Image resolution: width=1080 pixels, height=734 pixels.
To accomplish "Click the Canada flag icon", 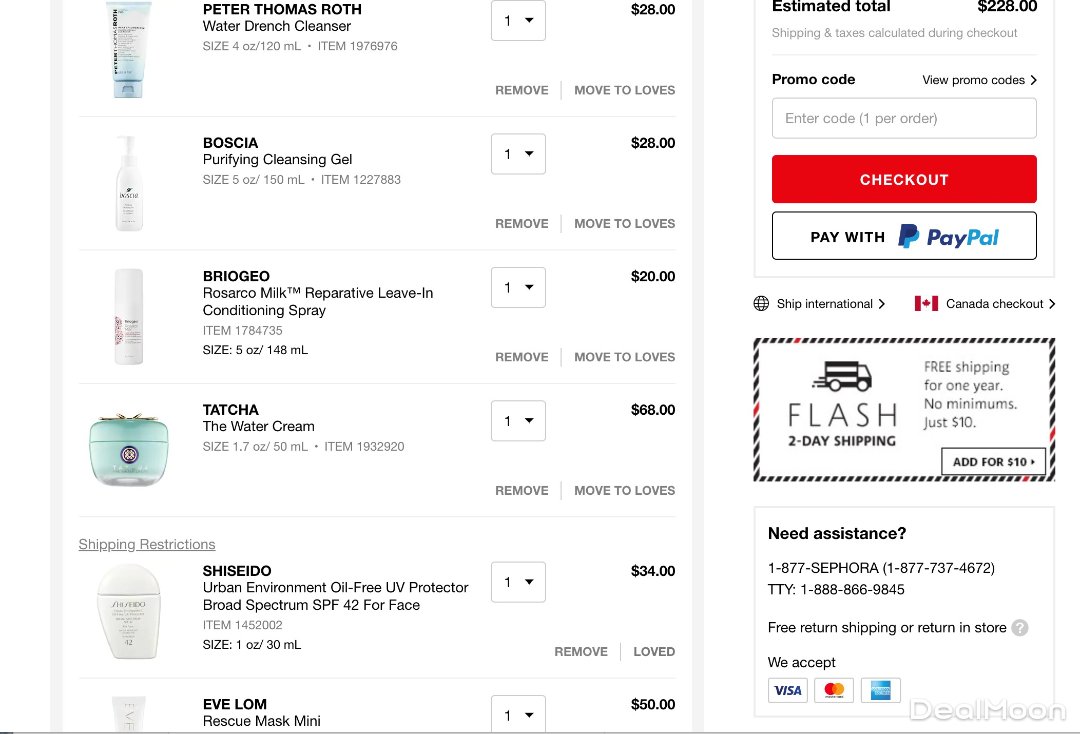I will point(926,304).
